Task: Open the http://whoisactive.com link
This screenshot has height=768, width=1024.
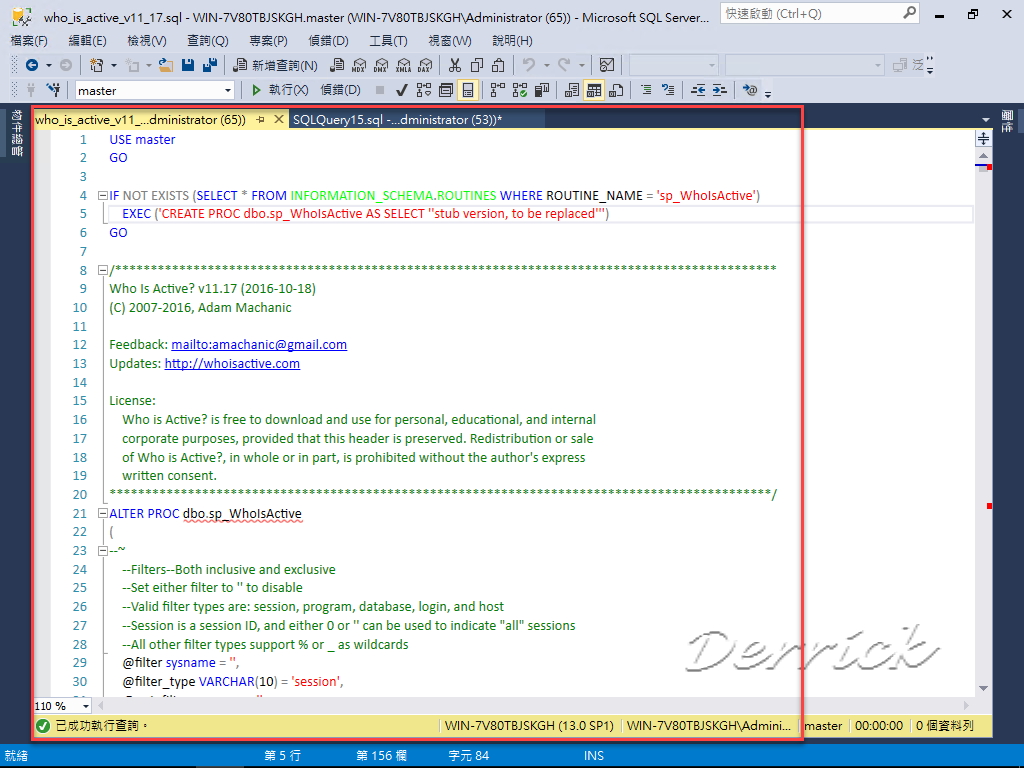Action: (232, 363)
